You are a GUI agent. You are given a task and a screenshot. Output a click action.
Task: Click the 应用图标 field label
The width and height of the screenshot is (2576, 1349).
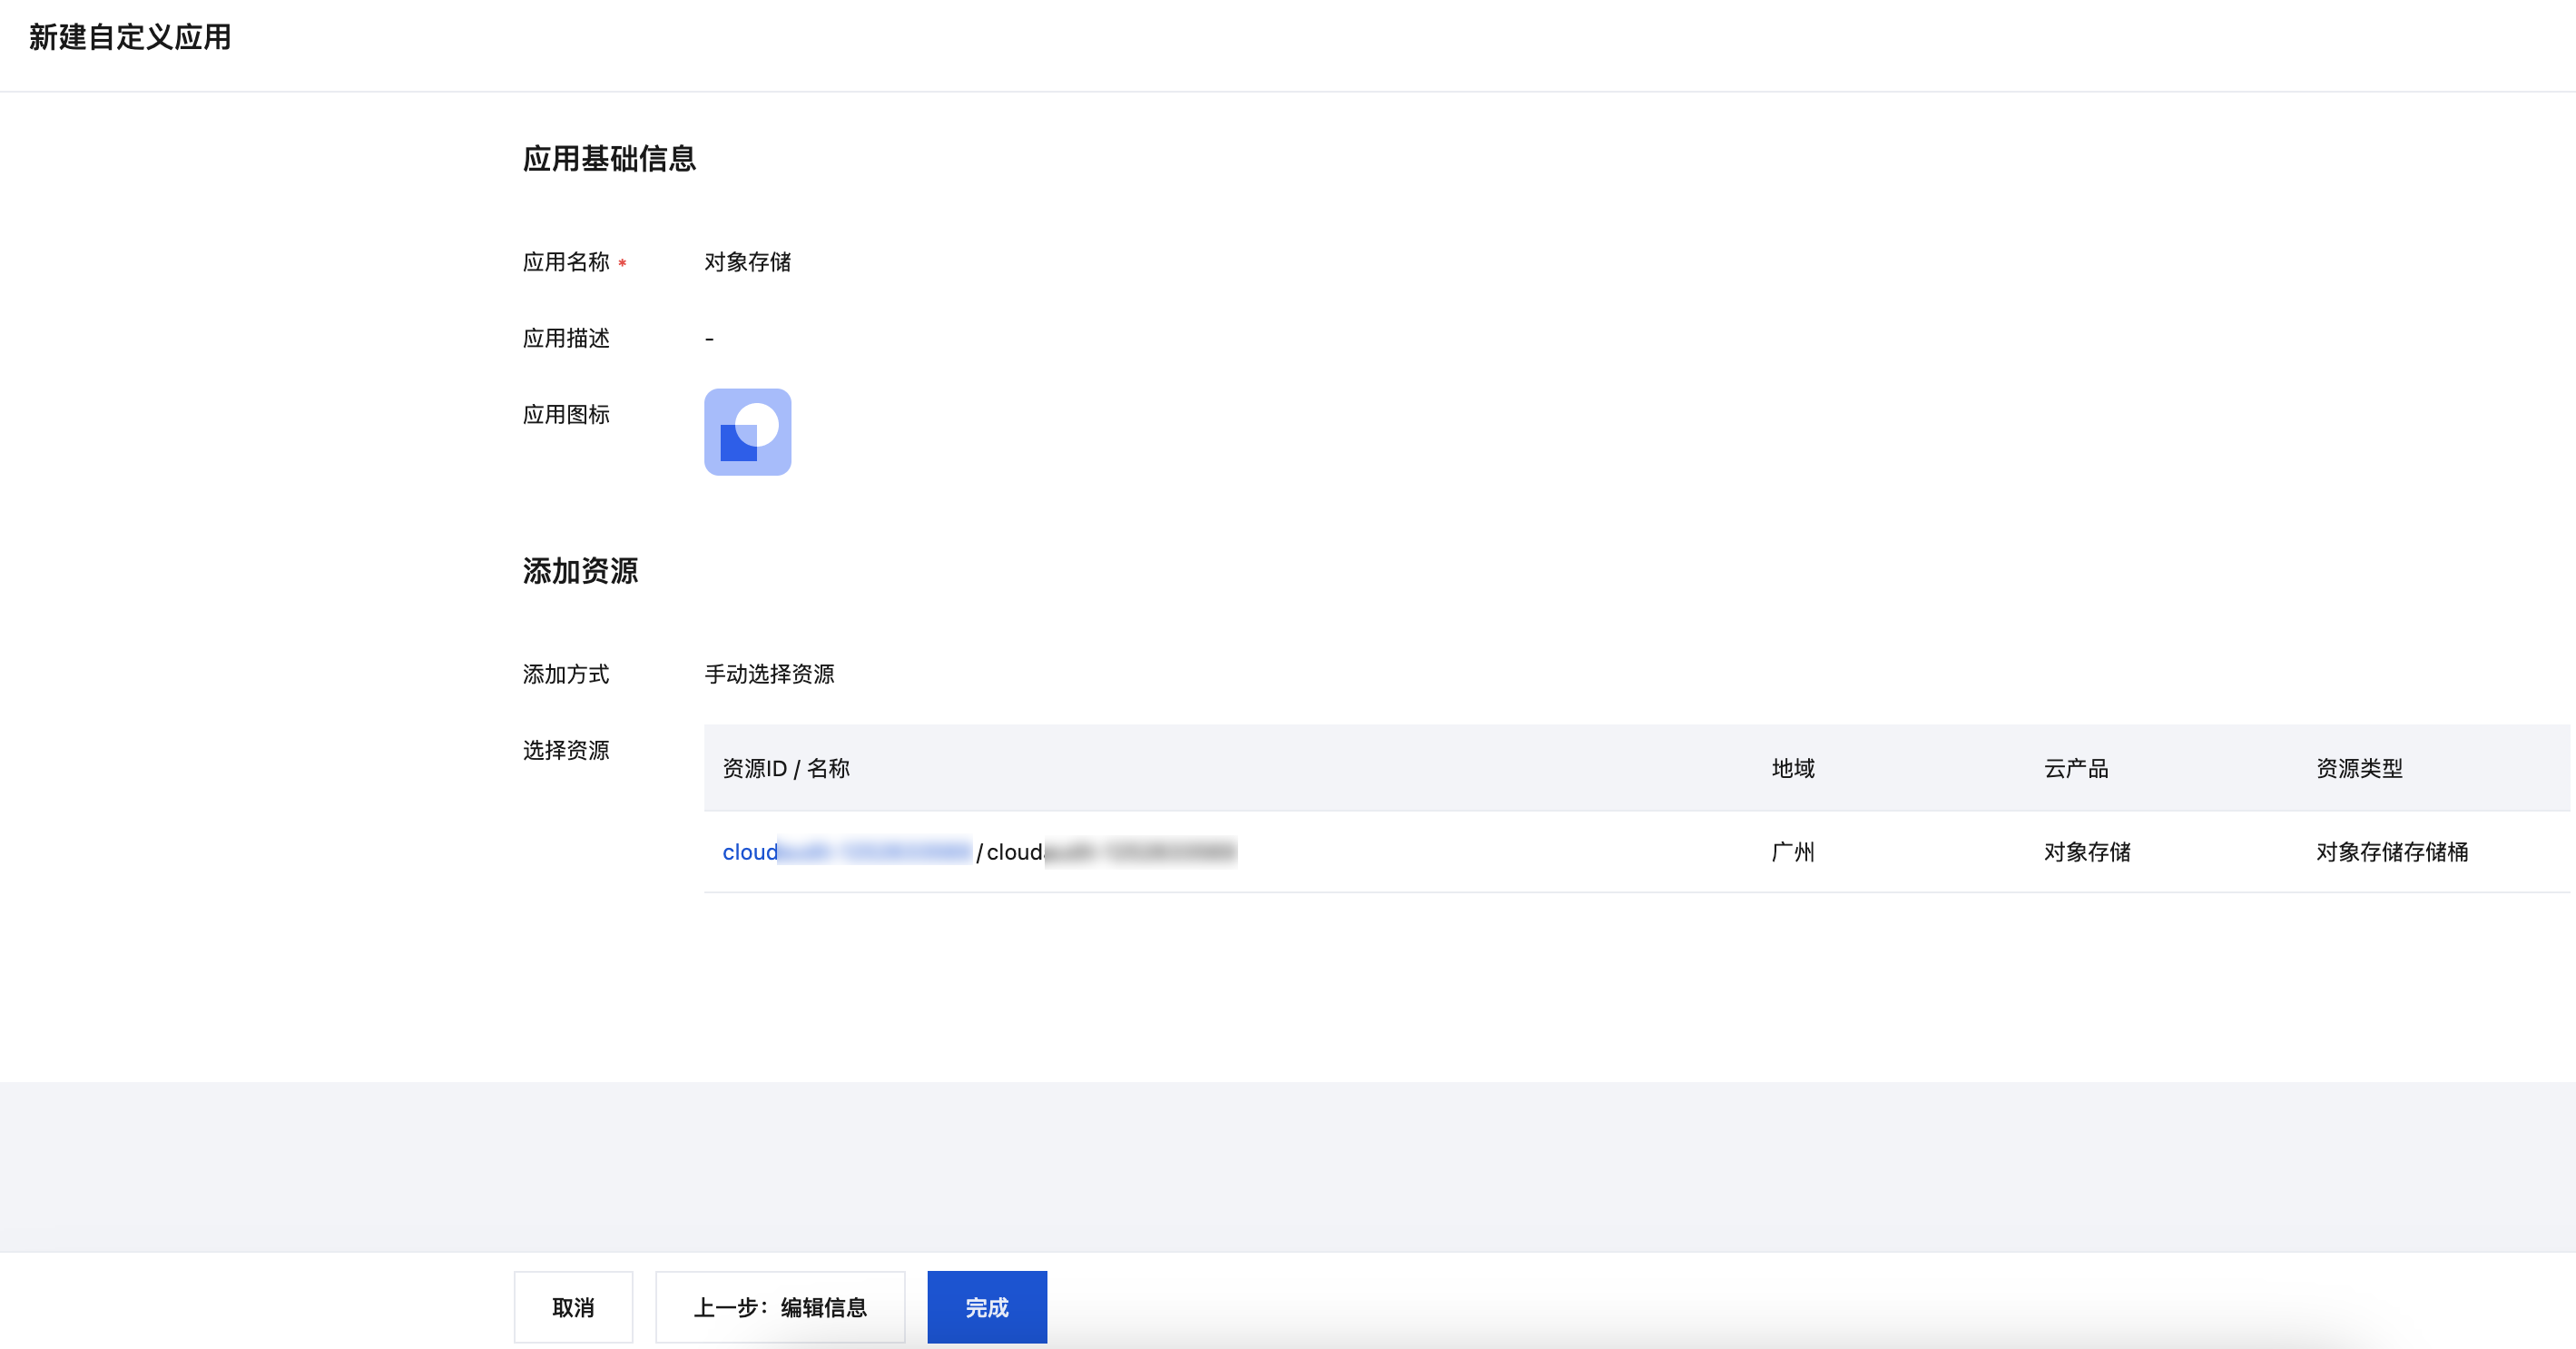click(566, 414)
